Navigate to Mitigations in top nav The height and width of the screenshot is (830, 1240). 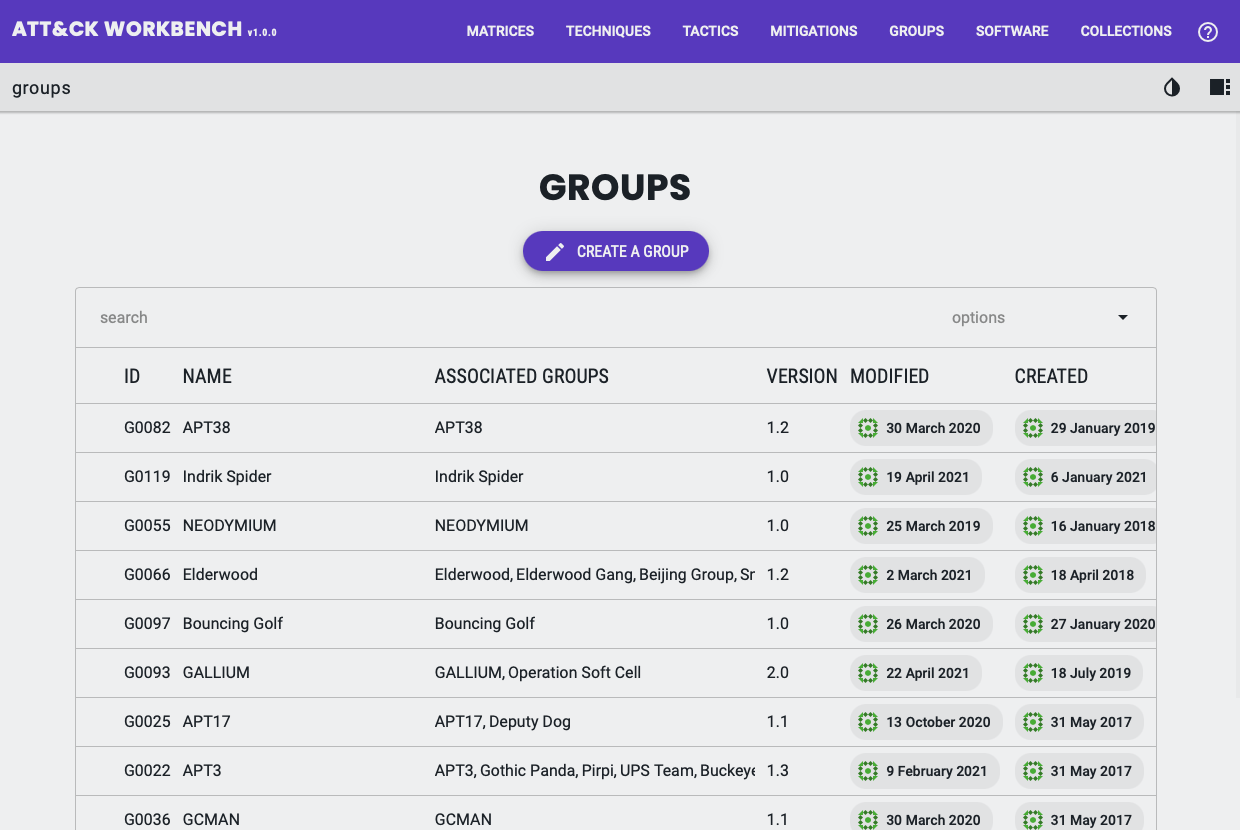coord(813,31)
